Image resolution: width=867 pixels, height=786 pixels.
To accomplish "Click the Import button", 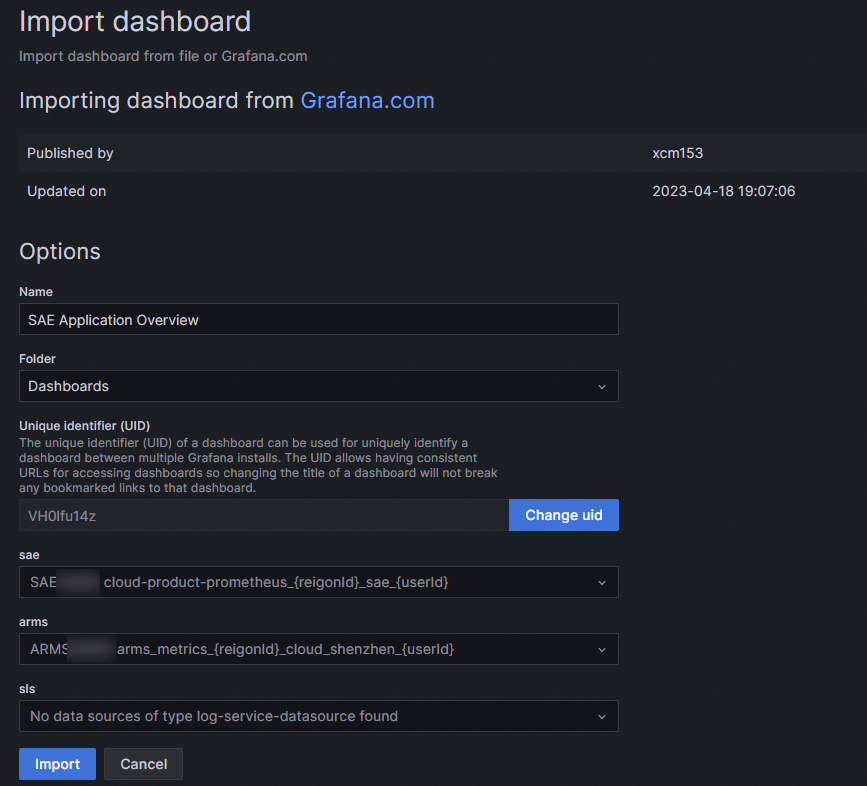I will pyautogui.click(x=58, y=764).
